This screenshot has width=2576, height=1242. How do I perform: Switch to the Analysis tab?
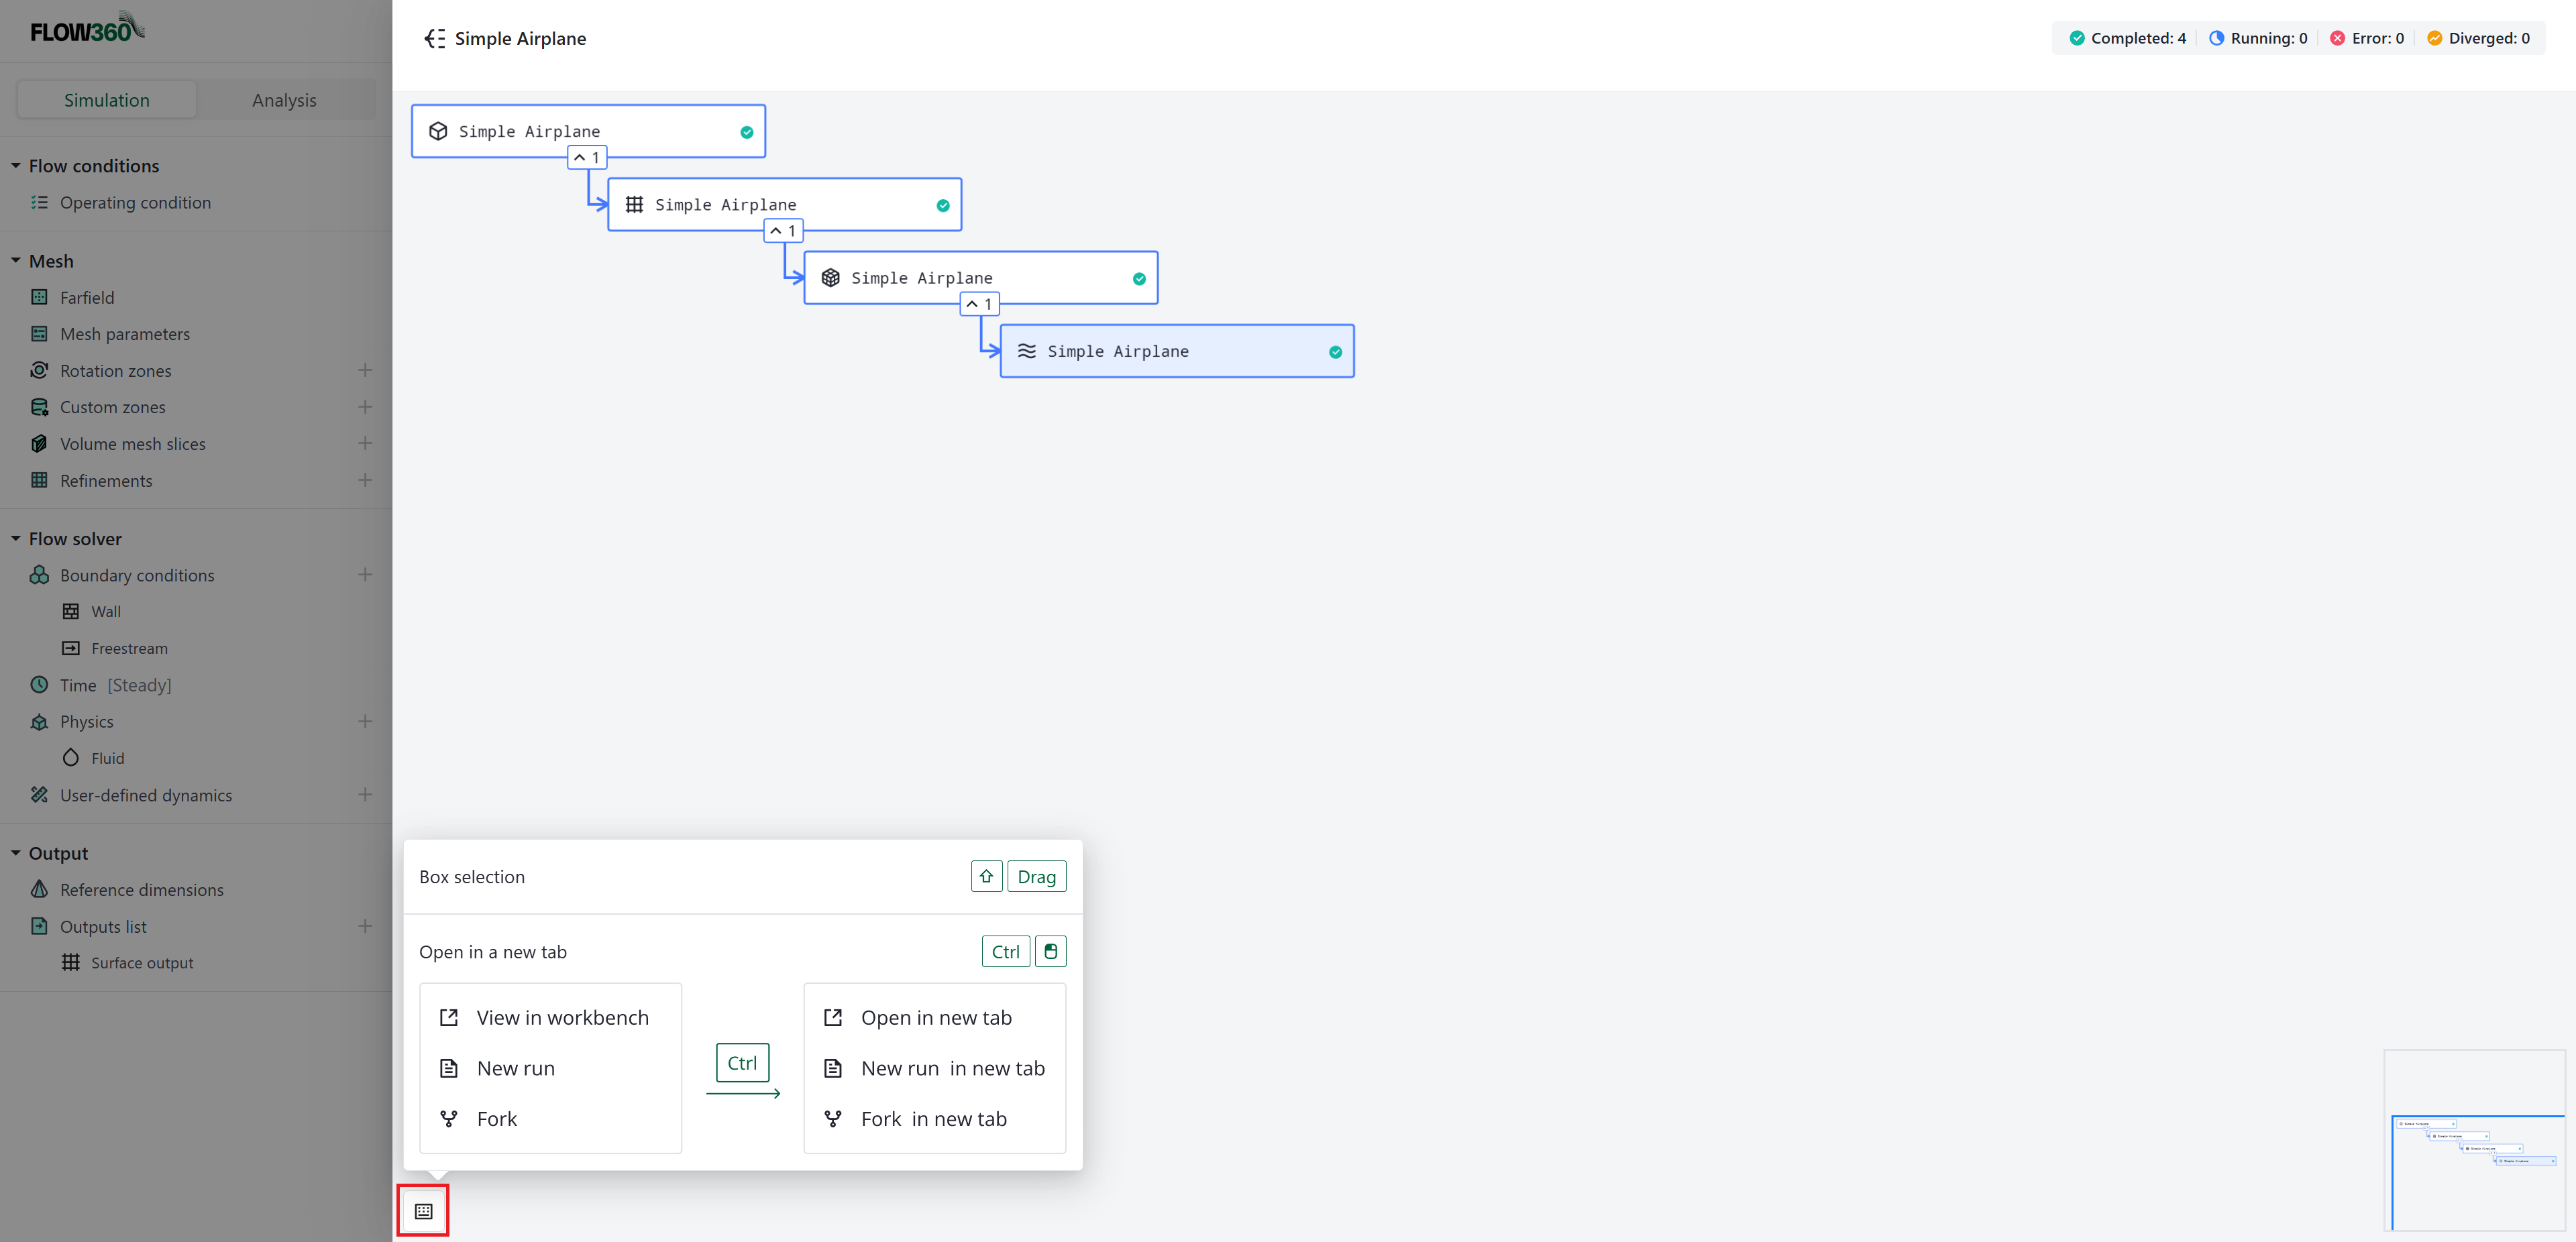point(284,99)
